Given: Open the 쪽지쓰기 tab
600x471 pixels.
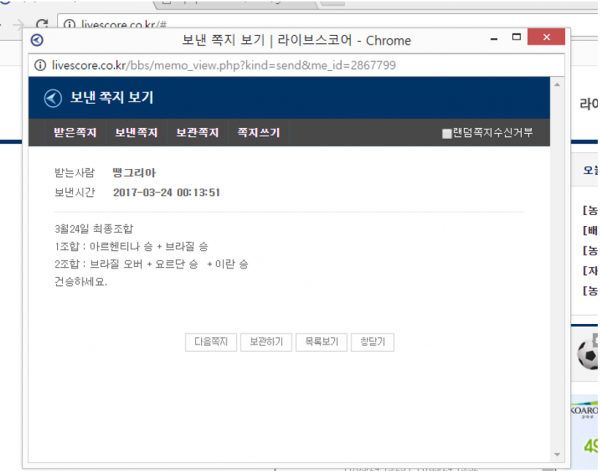Looking at the screenshot, I should tap(259, 133).
